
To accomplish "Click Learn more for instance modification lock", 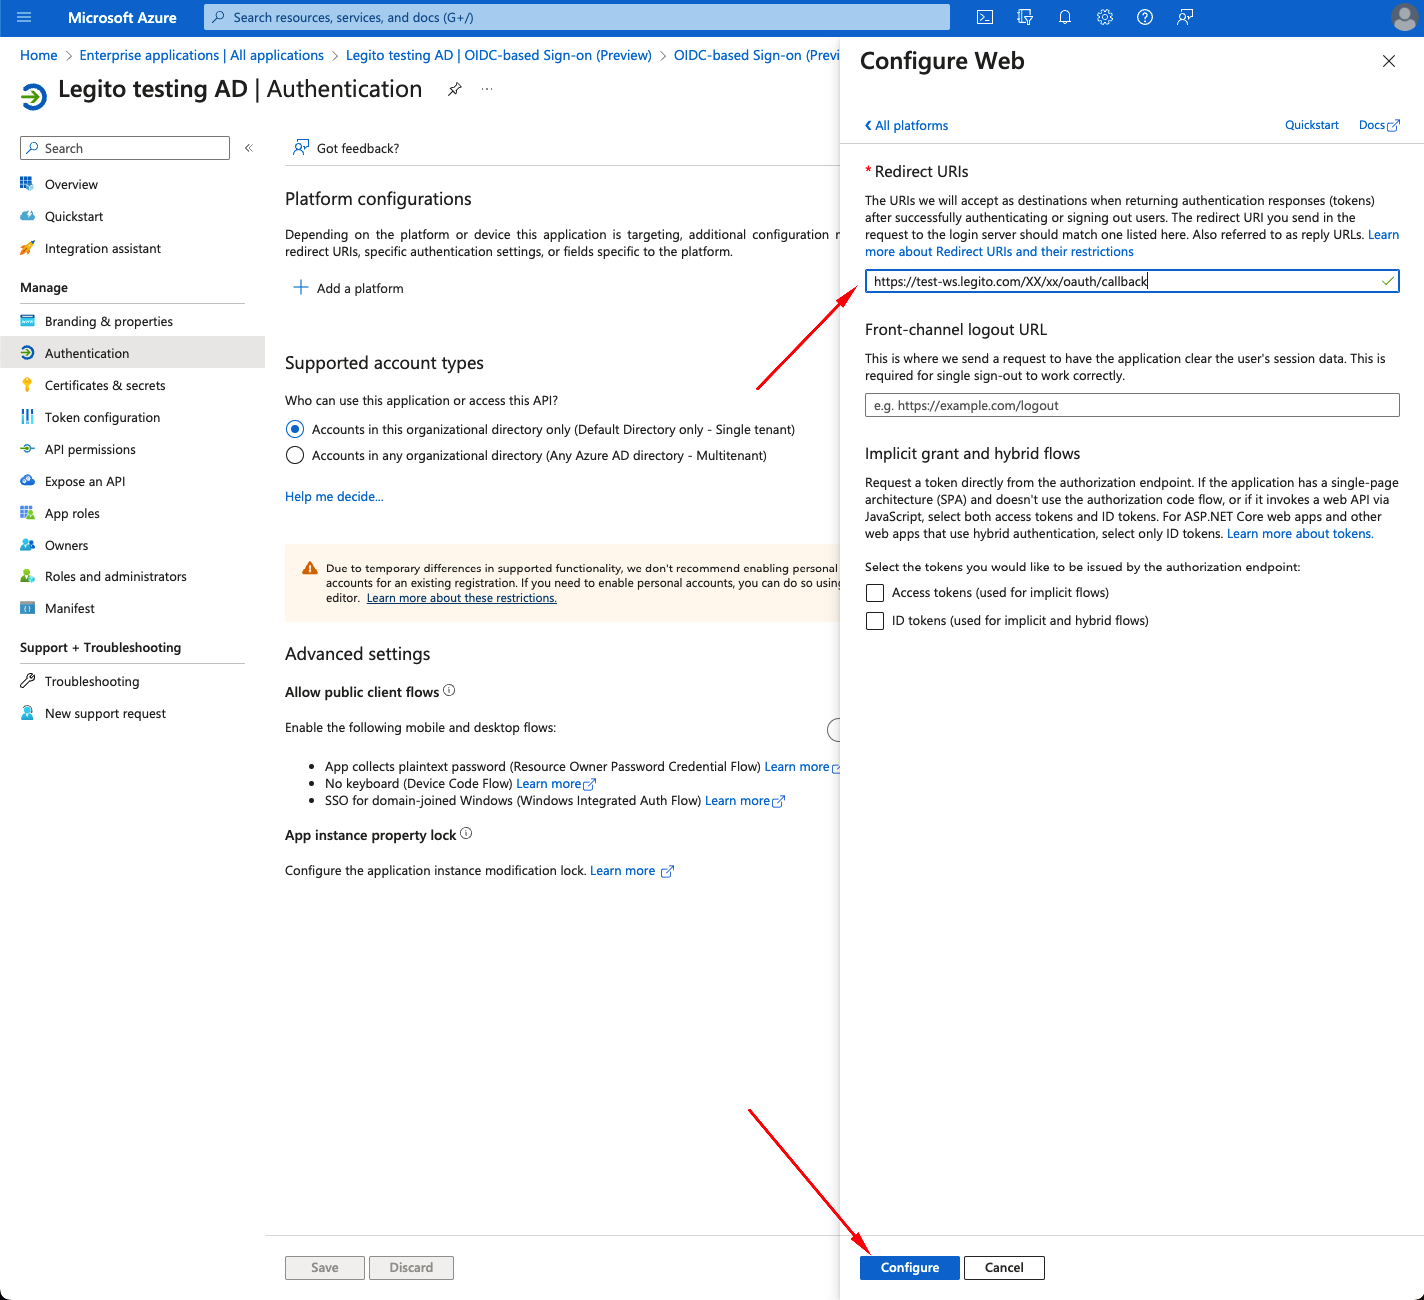I will [x=632, y=871].
